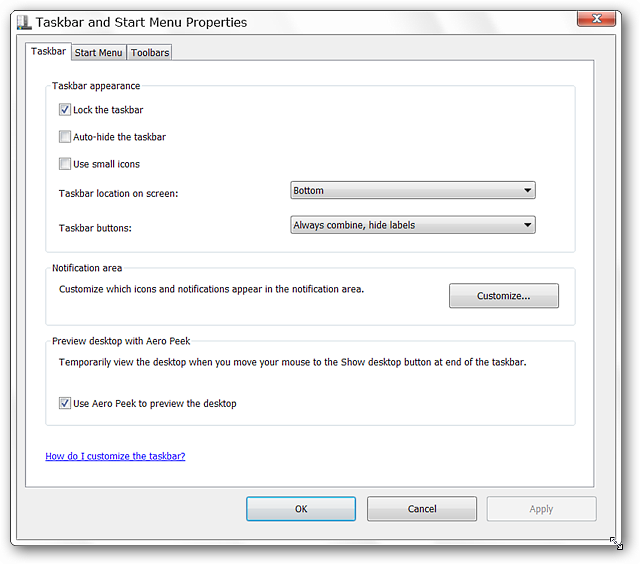Open the Taskbar buttons combine dropdown
This screenshot has width=640, height=564.
click(413, 225)
